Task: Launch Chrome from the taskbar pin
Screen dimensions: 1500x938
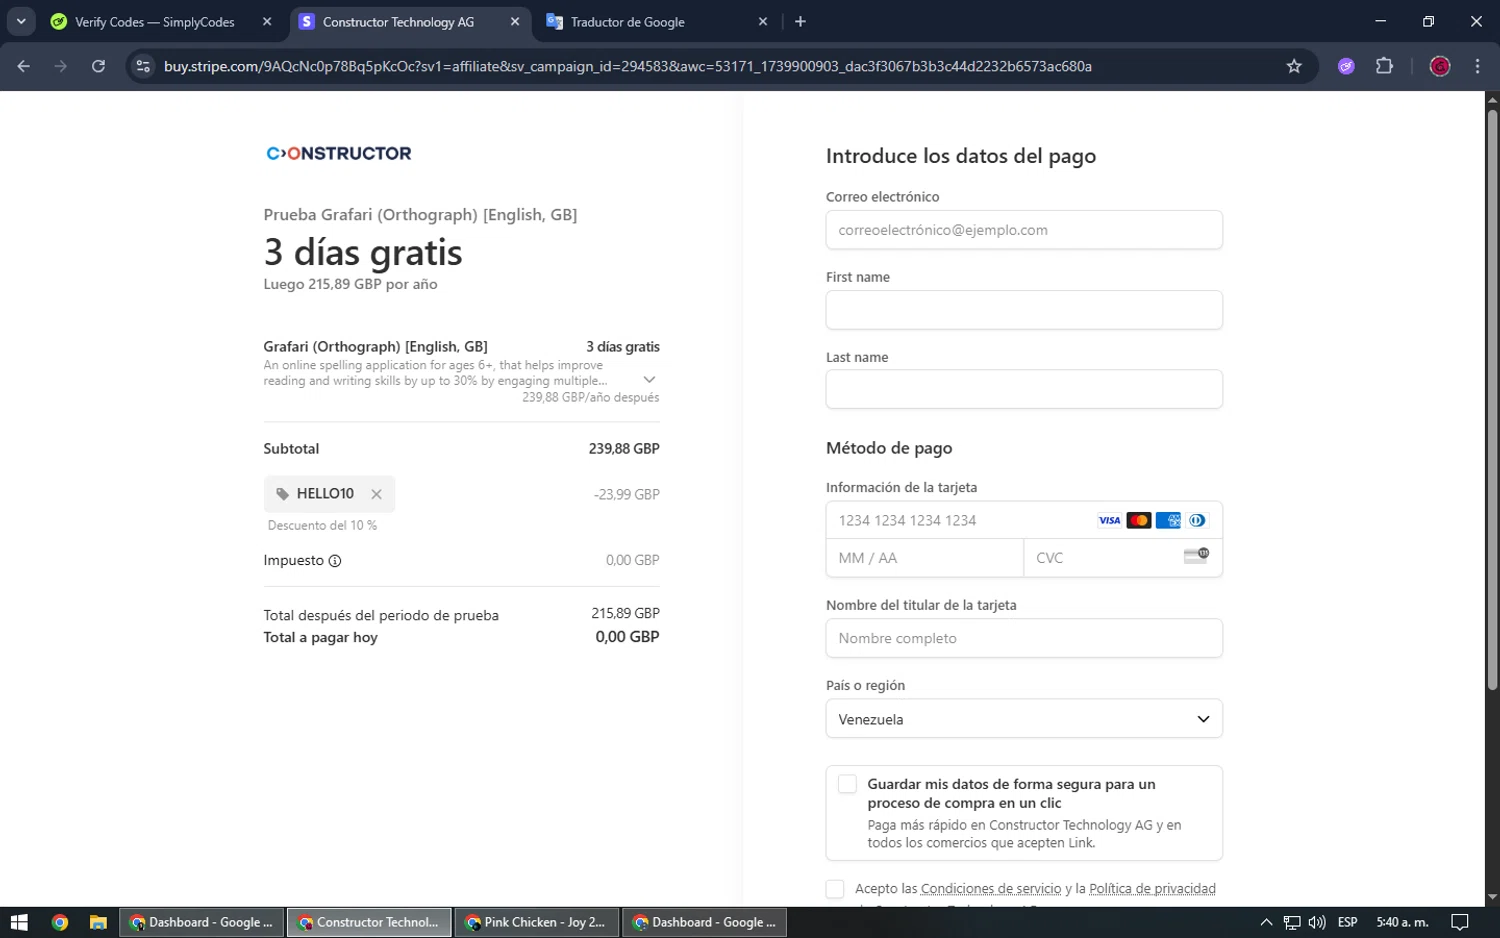Action: [60, 922]
